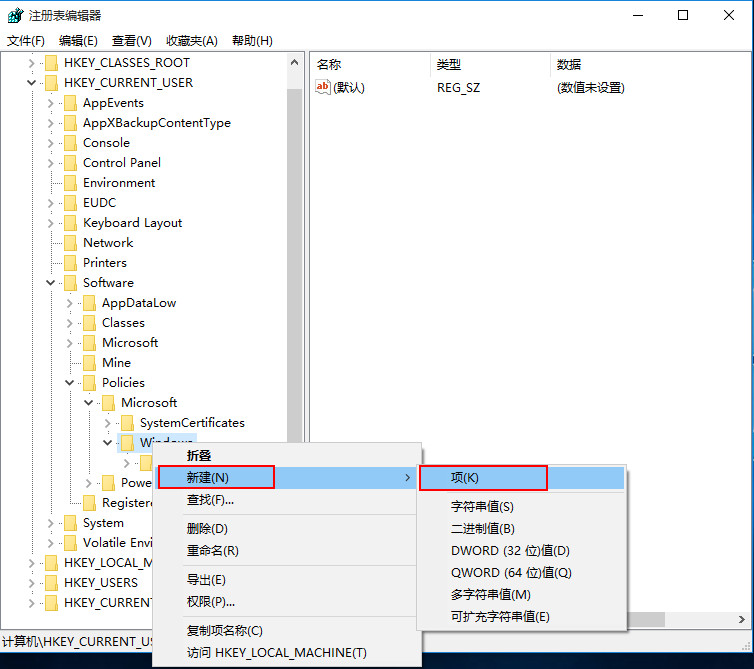Click the Keyboard Layout folder icon
754x669 pixels.
click(71, 223)
